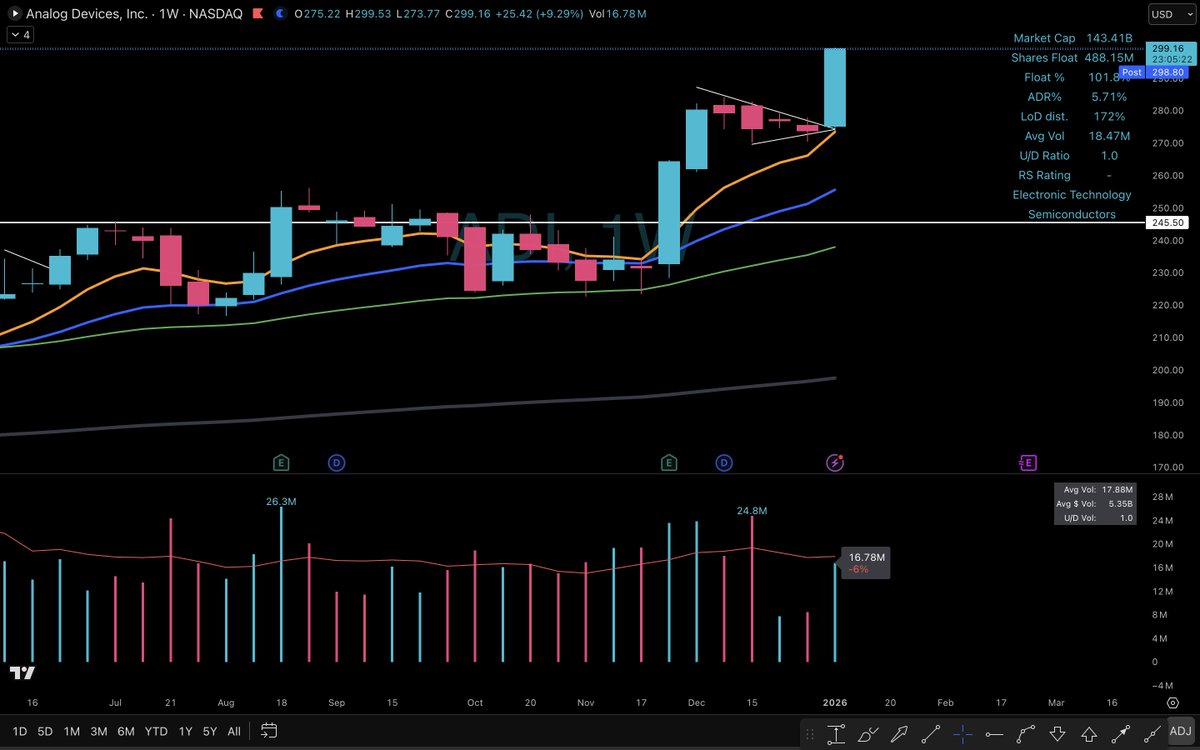Select the arrow up marker tool

(x=1089, y=734)
